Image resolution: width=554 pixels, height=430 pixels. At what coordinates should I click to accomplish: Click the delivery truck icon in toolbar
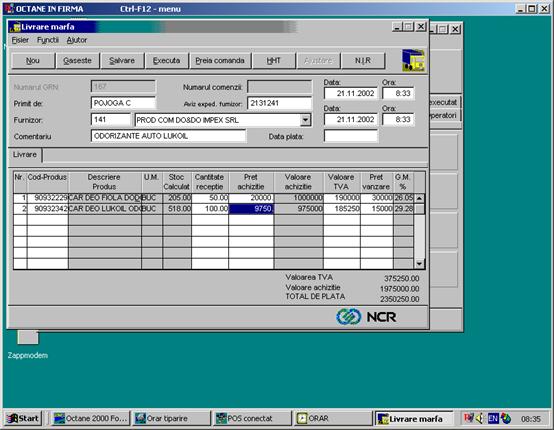413,60
